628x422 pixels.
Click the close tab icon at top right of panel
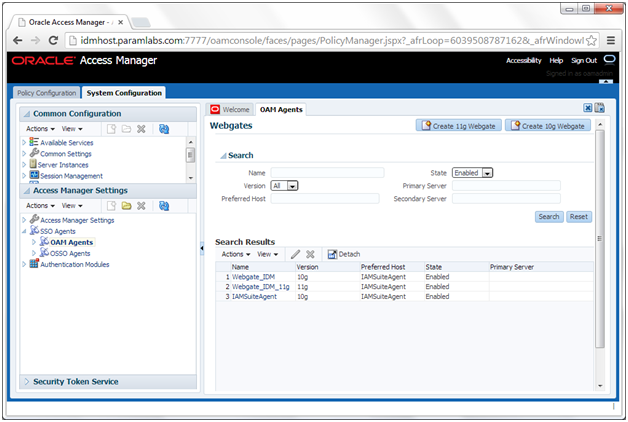[588, 108]
